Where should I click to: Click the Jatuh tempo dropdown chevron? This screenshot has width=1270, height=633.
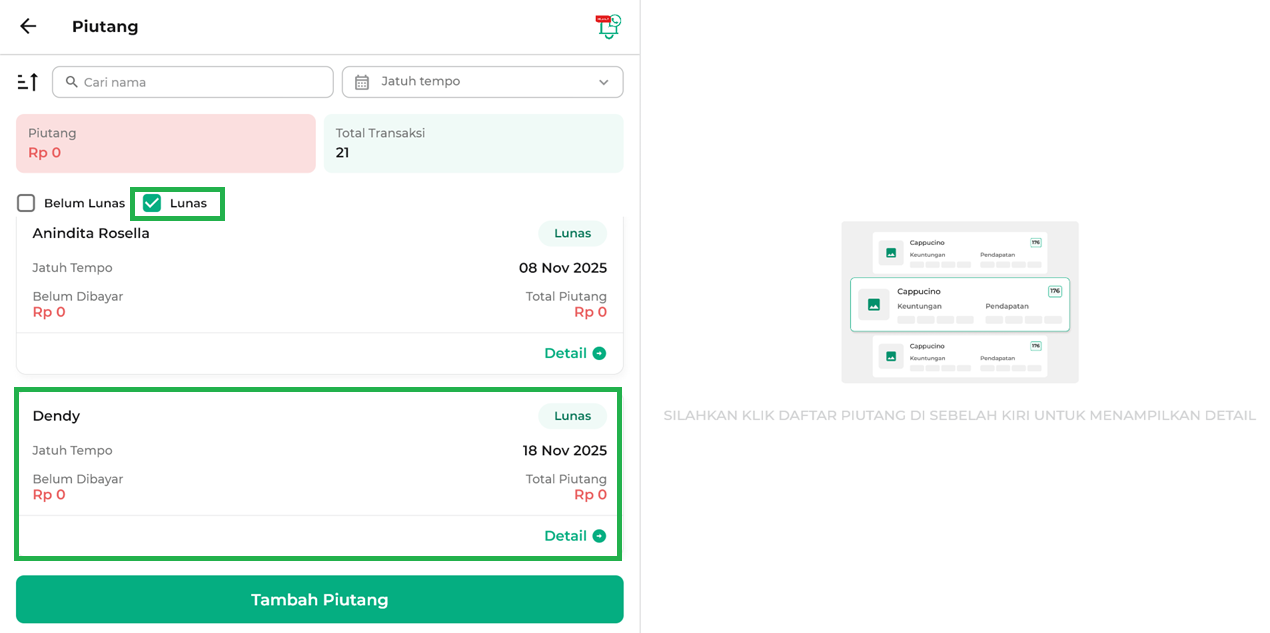pos(603,82)
